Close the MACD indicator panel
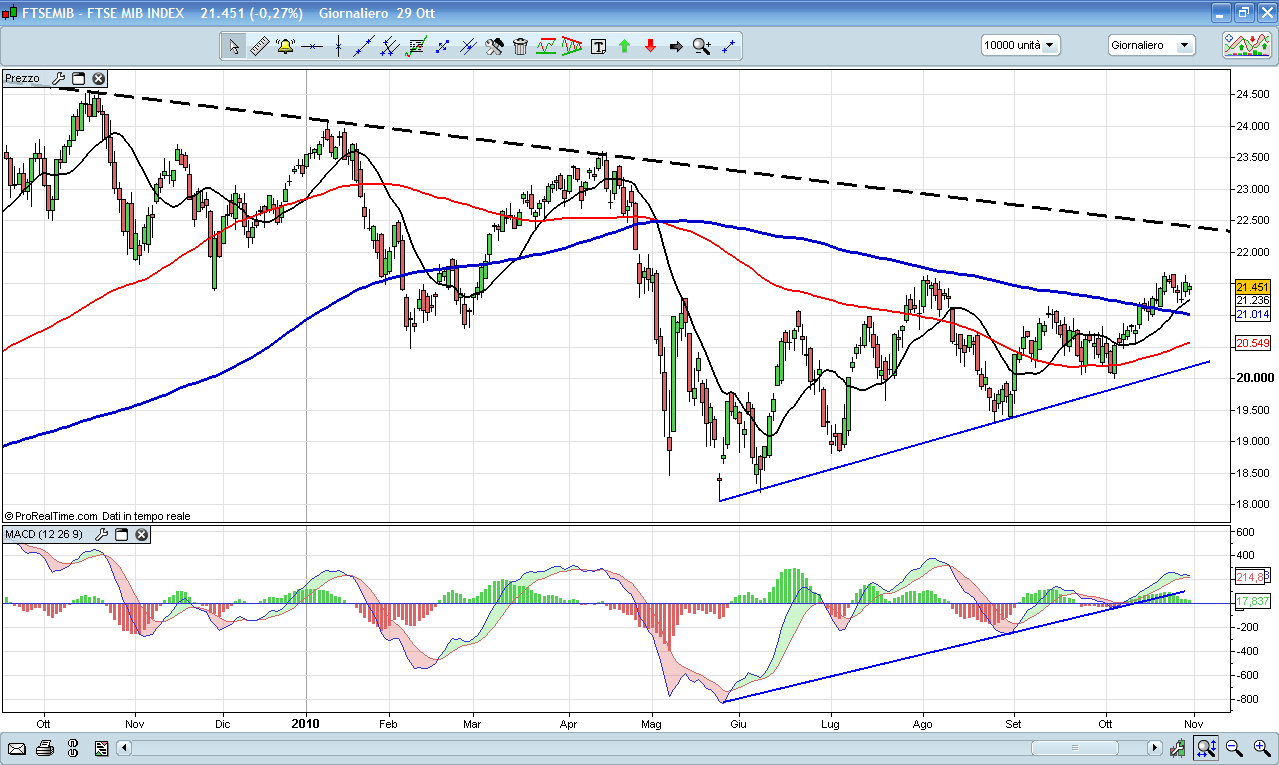Image resolution: width=1279 pixels, height=765 pixels. pyautogui.click(x=142, y=535)
